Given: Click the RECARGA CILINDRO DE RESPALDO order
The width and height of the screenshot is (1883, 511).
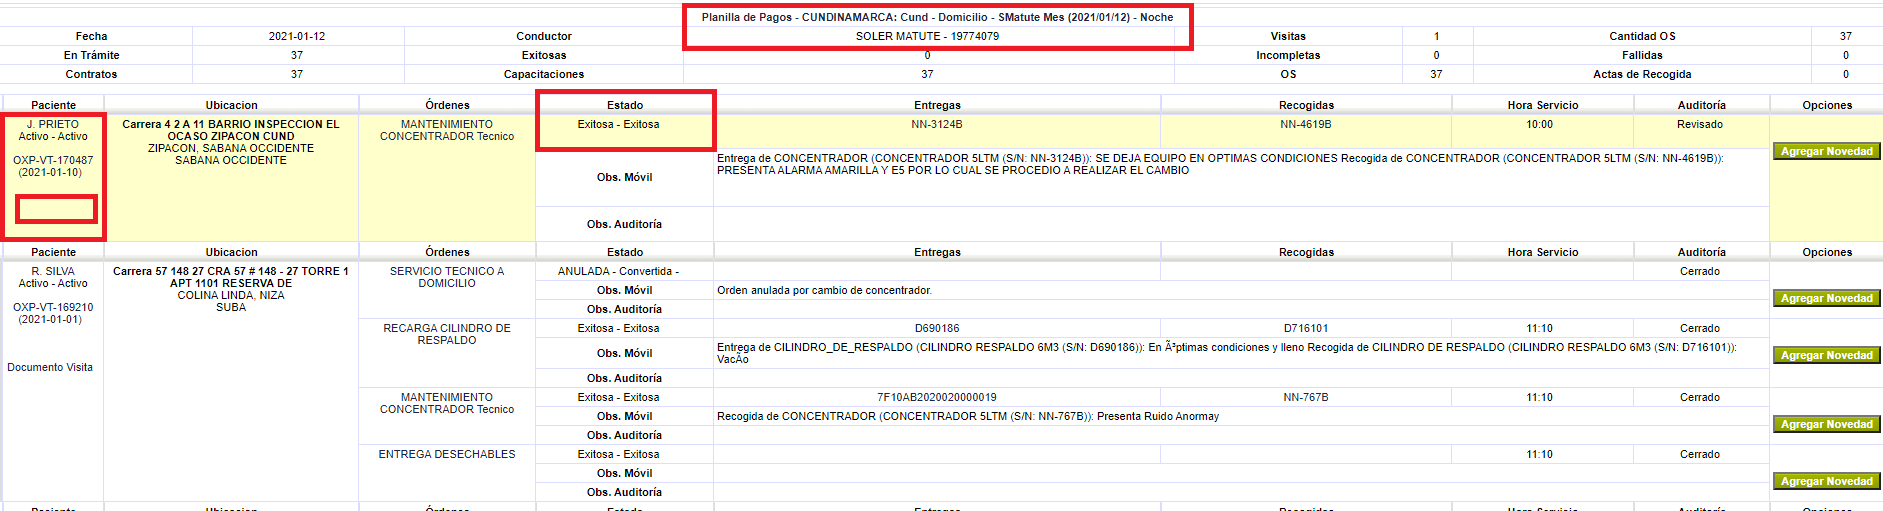Looking at the screenshot, I should point(447,334).
